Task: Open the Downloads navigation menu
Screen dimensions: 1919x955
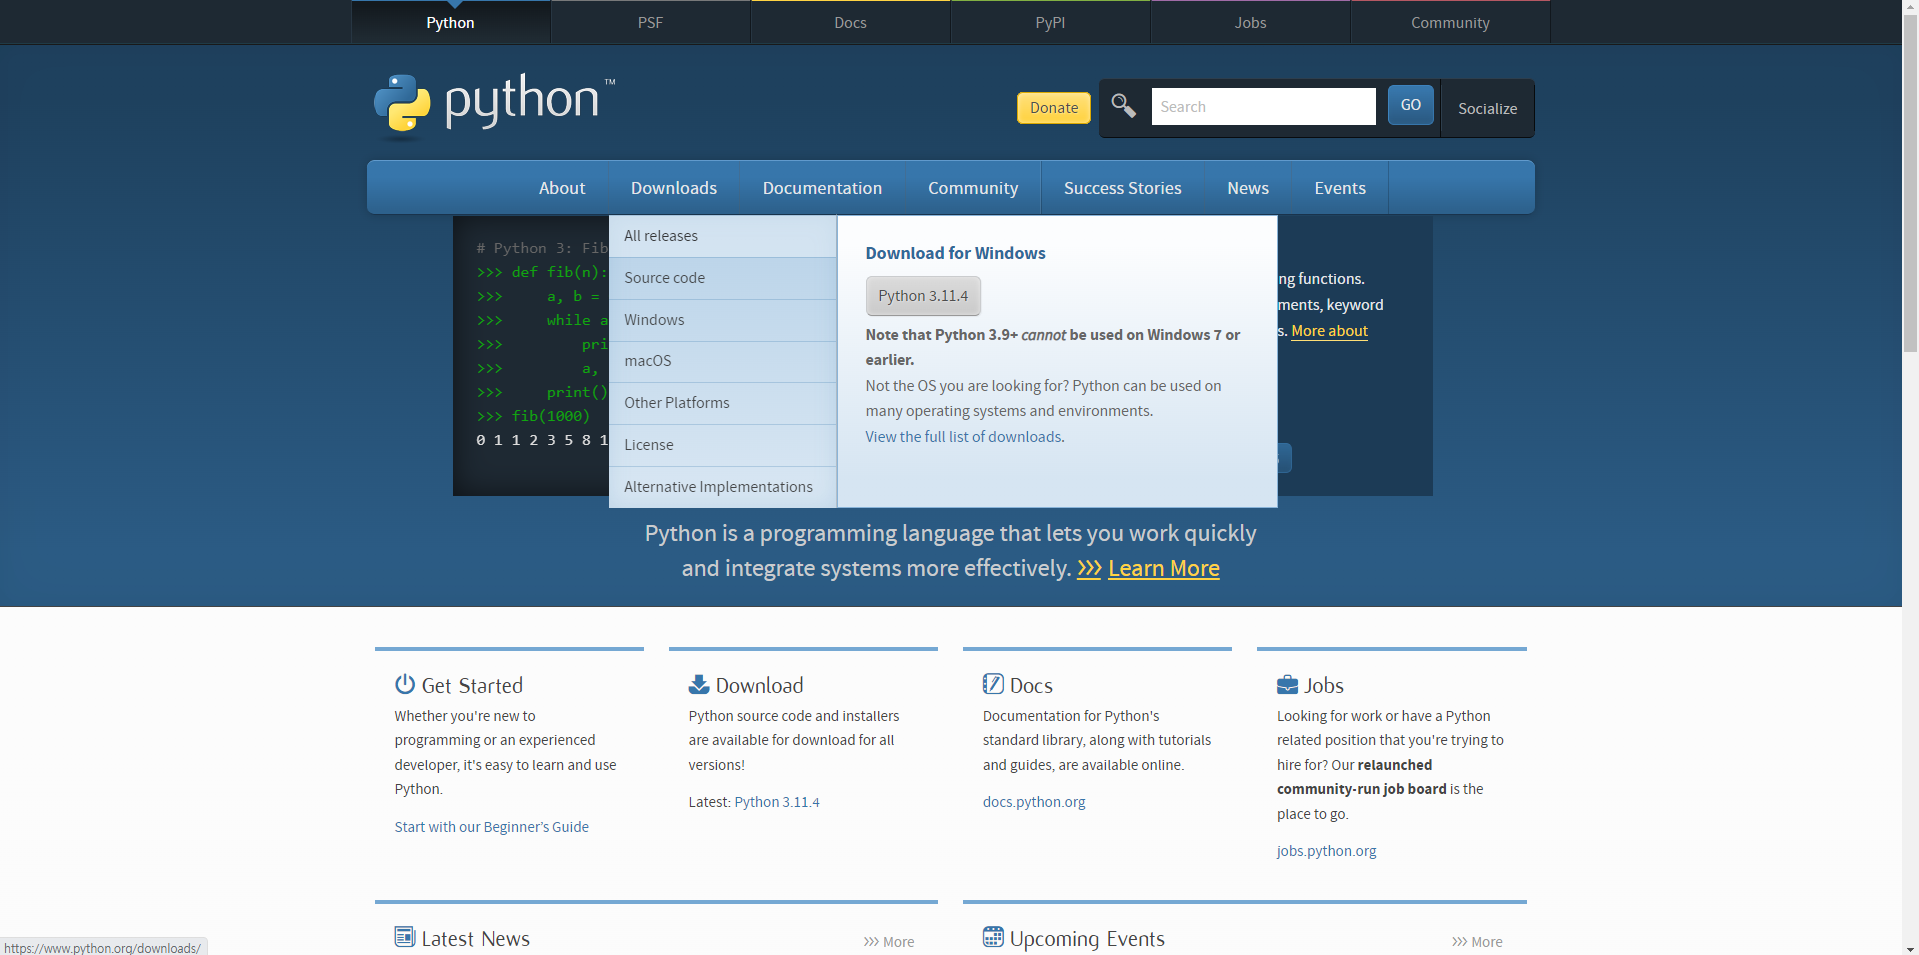Action: coord(674,188)
